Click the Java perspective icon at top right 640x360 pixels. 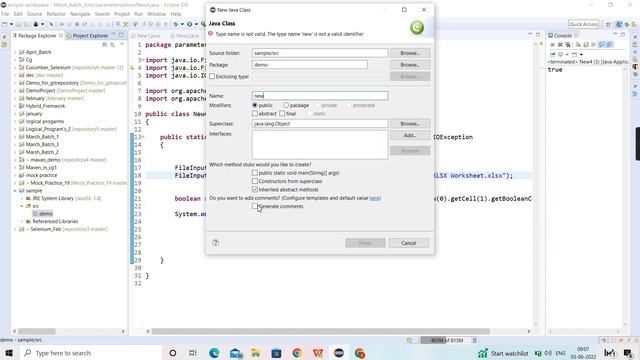coord(619,24)
